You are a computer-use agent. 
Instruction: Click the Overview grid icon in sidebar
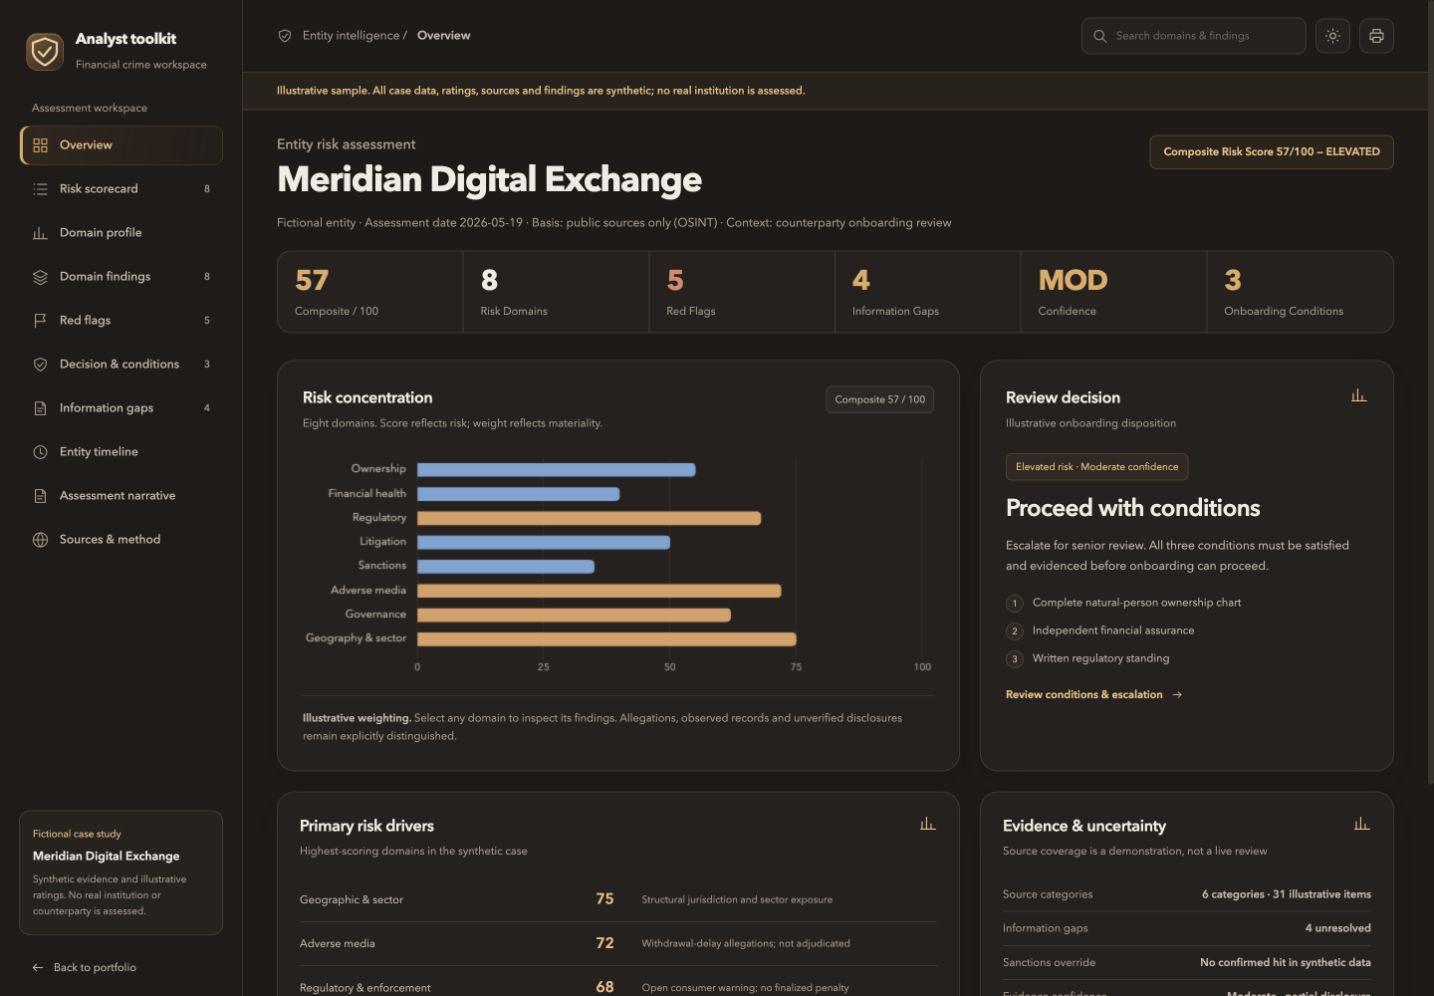click(x=40, y=145)
